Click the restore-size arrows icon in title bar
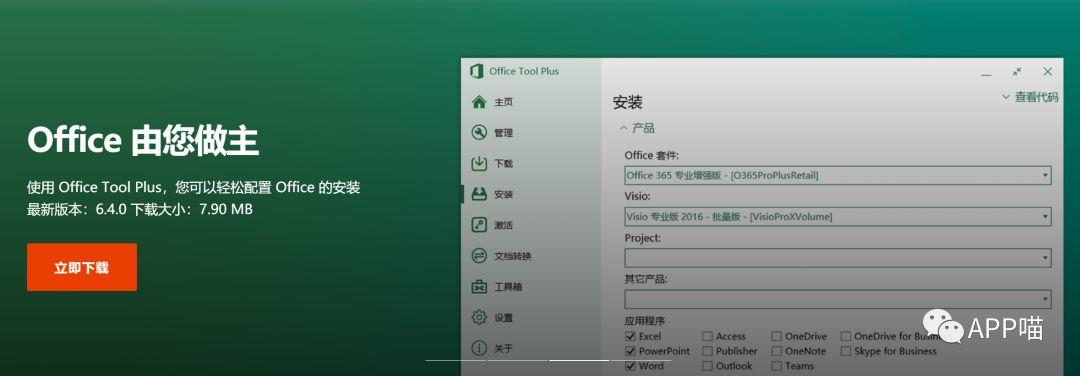Screen dimensions: 1080x376 pyautogui.click(x=1017, y=72)
